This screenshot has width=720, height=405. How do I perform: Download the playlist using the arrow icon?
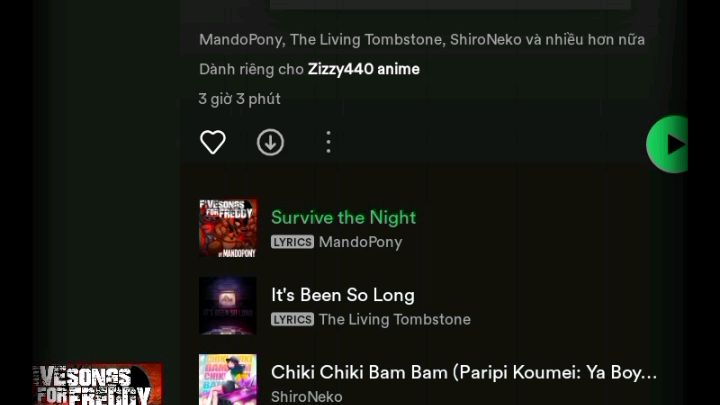(x=270, y=142)
